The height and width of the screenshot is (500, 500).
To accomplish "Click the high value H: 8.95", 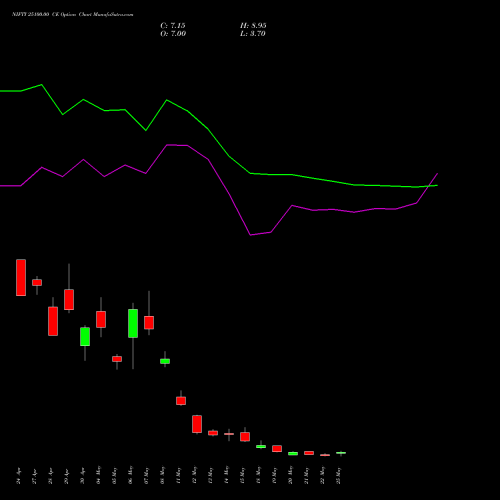I will point(253,26).
